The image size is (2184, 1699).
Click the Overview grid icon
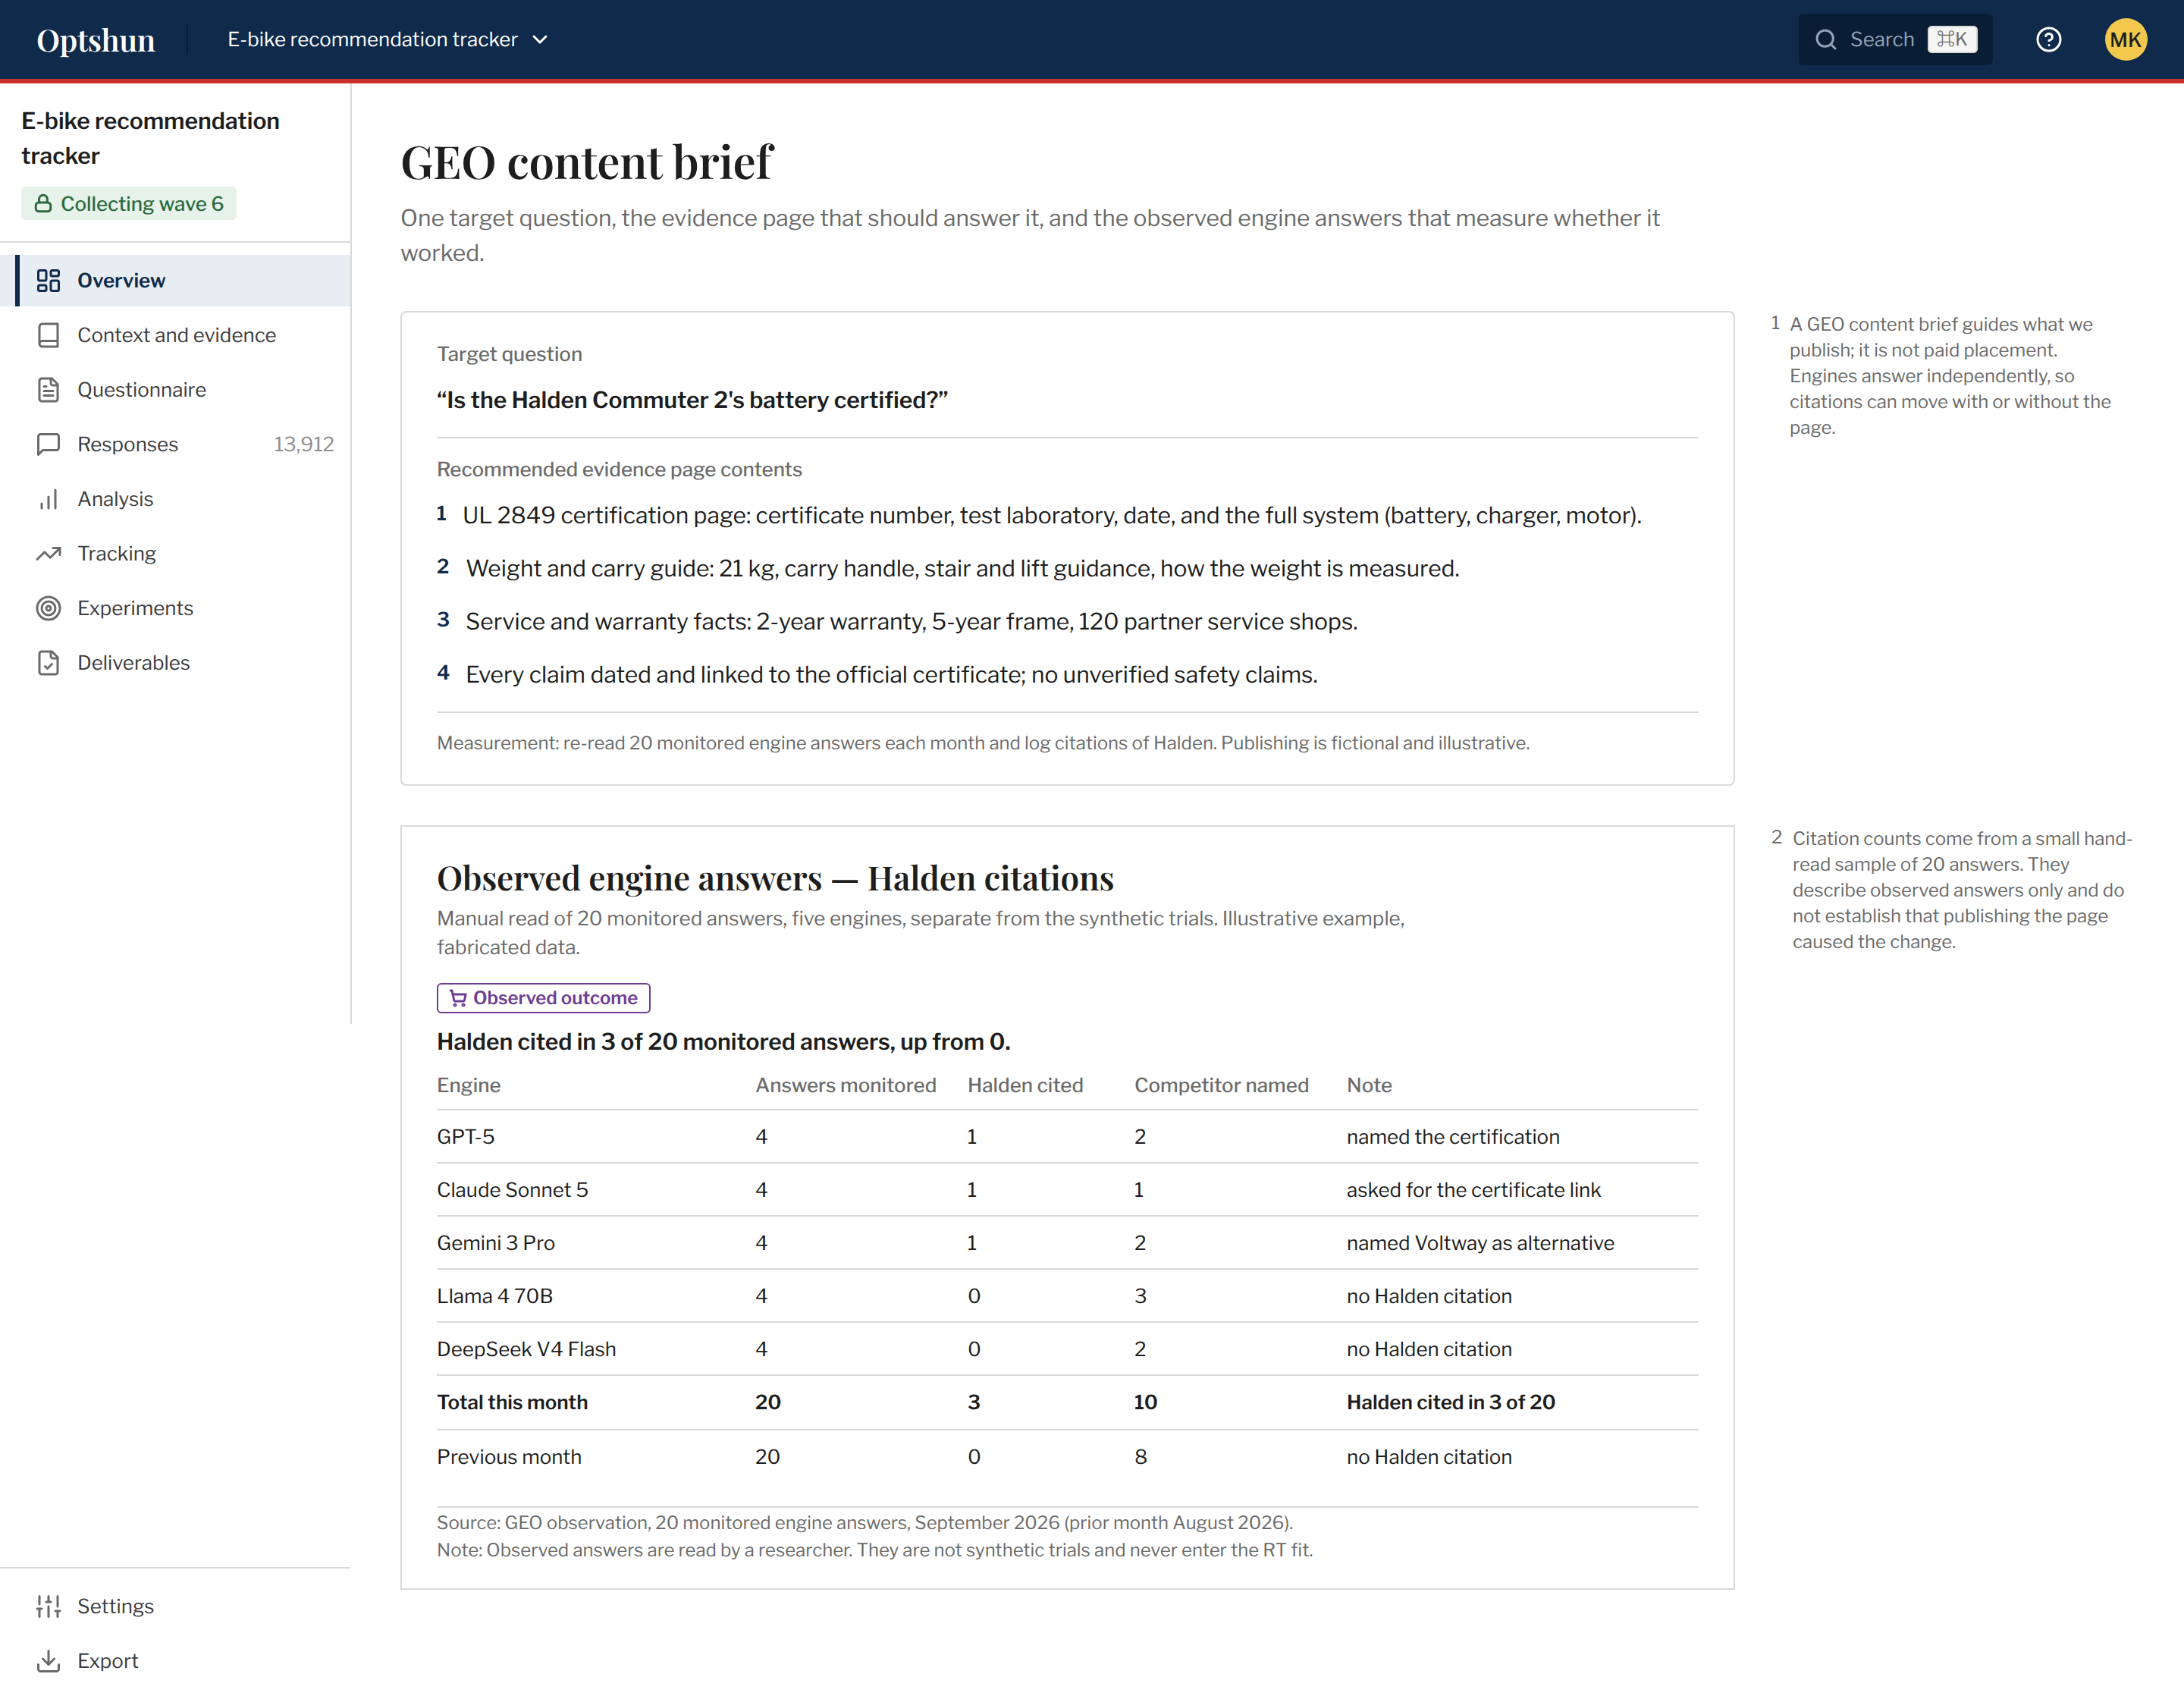click(x=48, y=280)
